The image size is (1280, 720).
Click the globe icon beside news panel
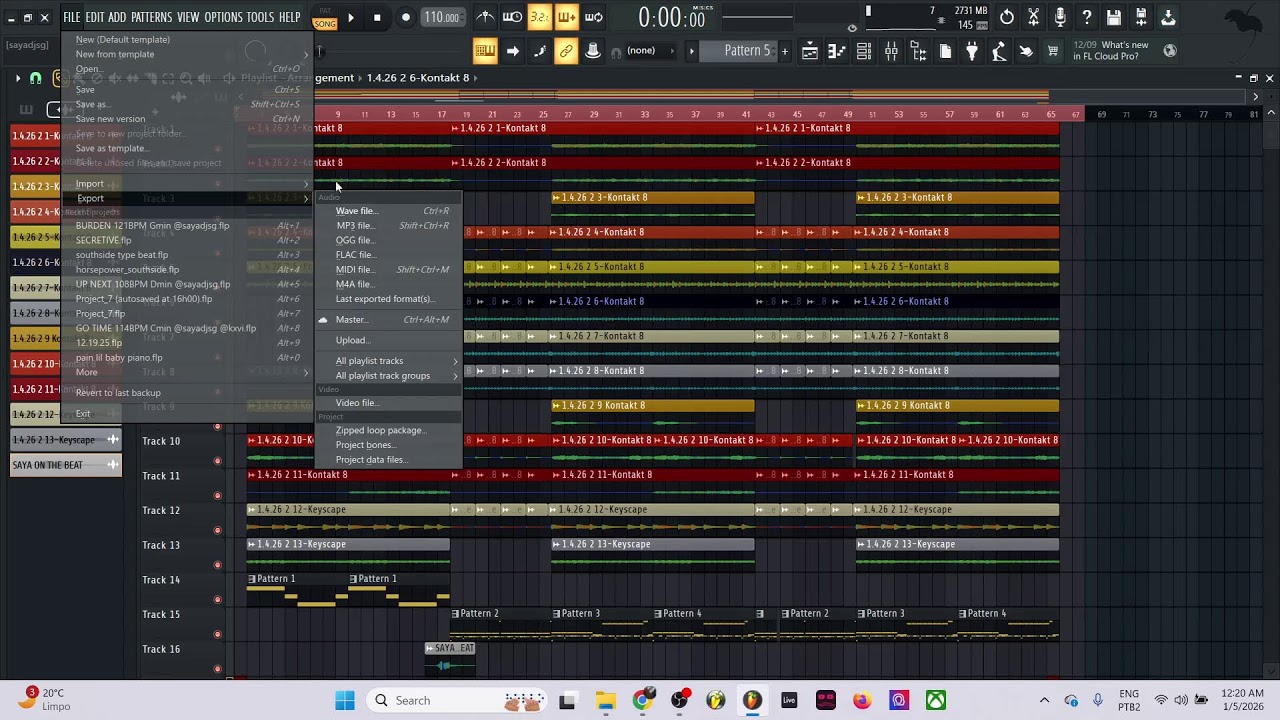[1170, 51]
